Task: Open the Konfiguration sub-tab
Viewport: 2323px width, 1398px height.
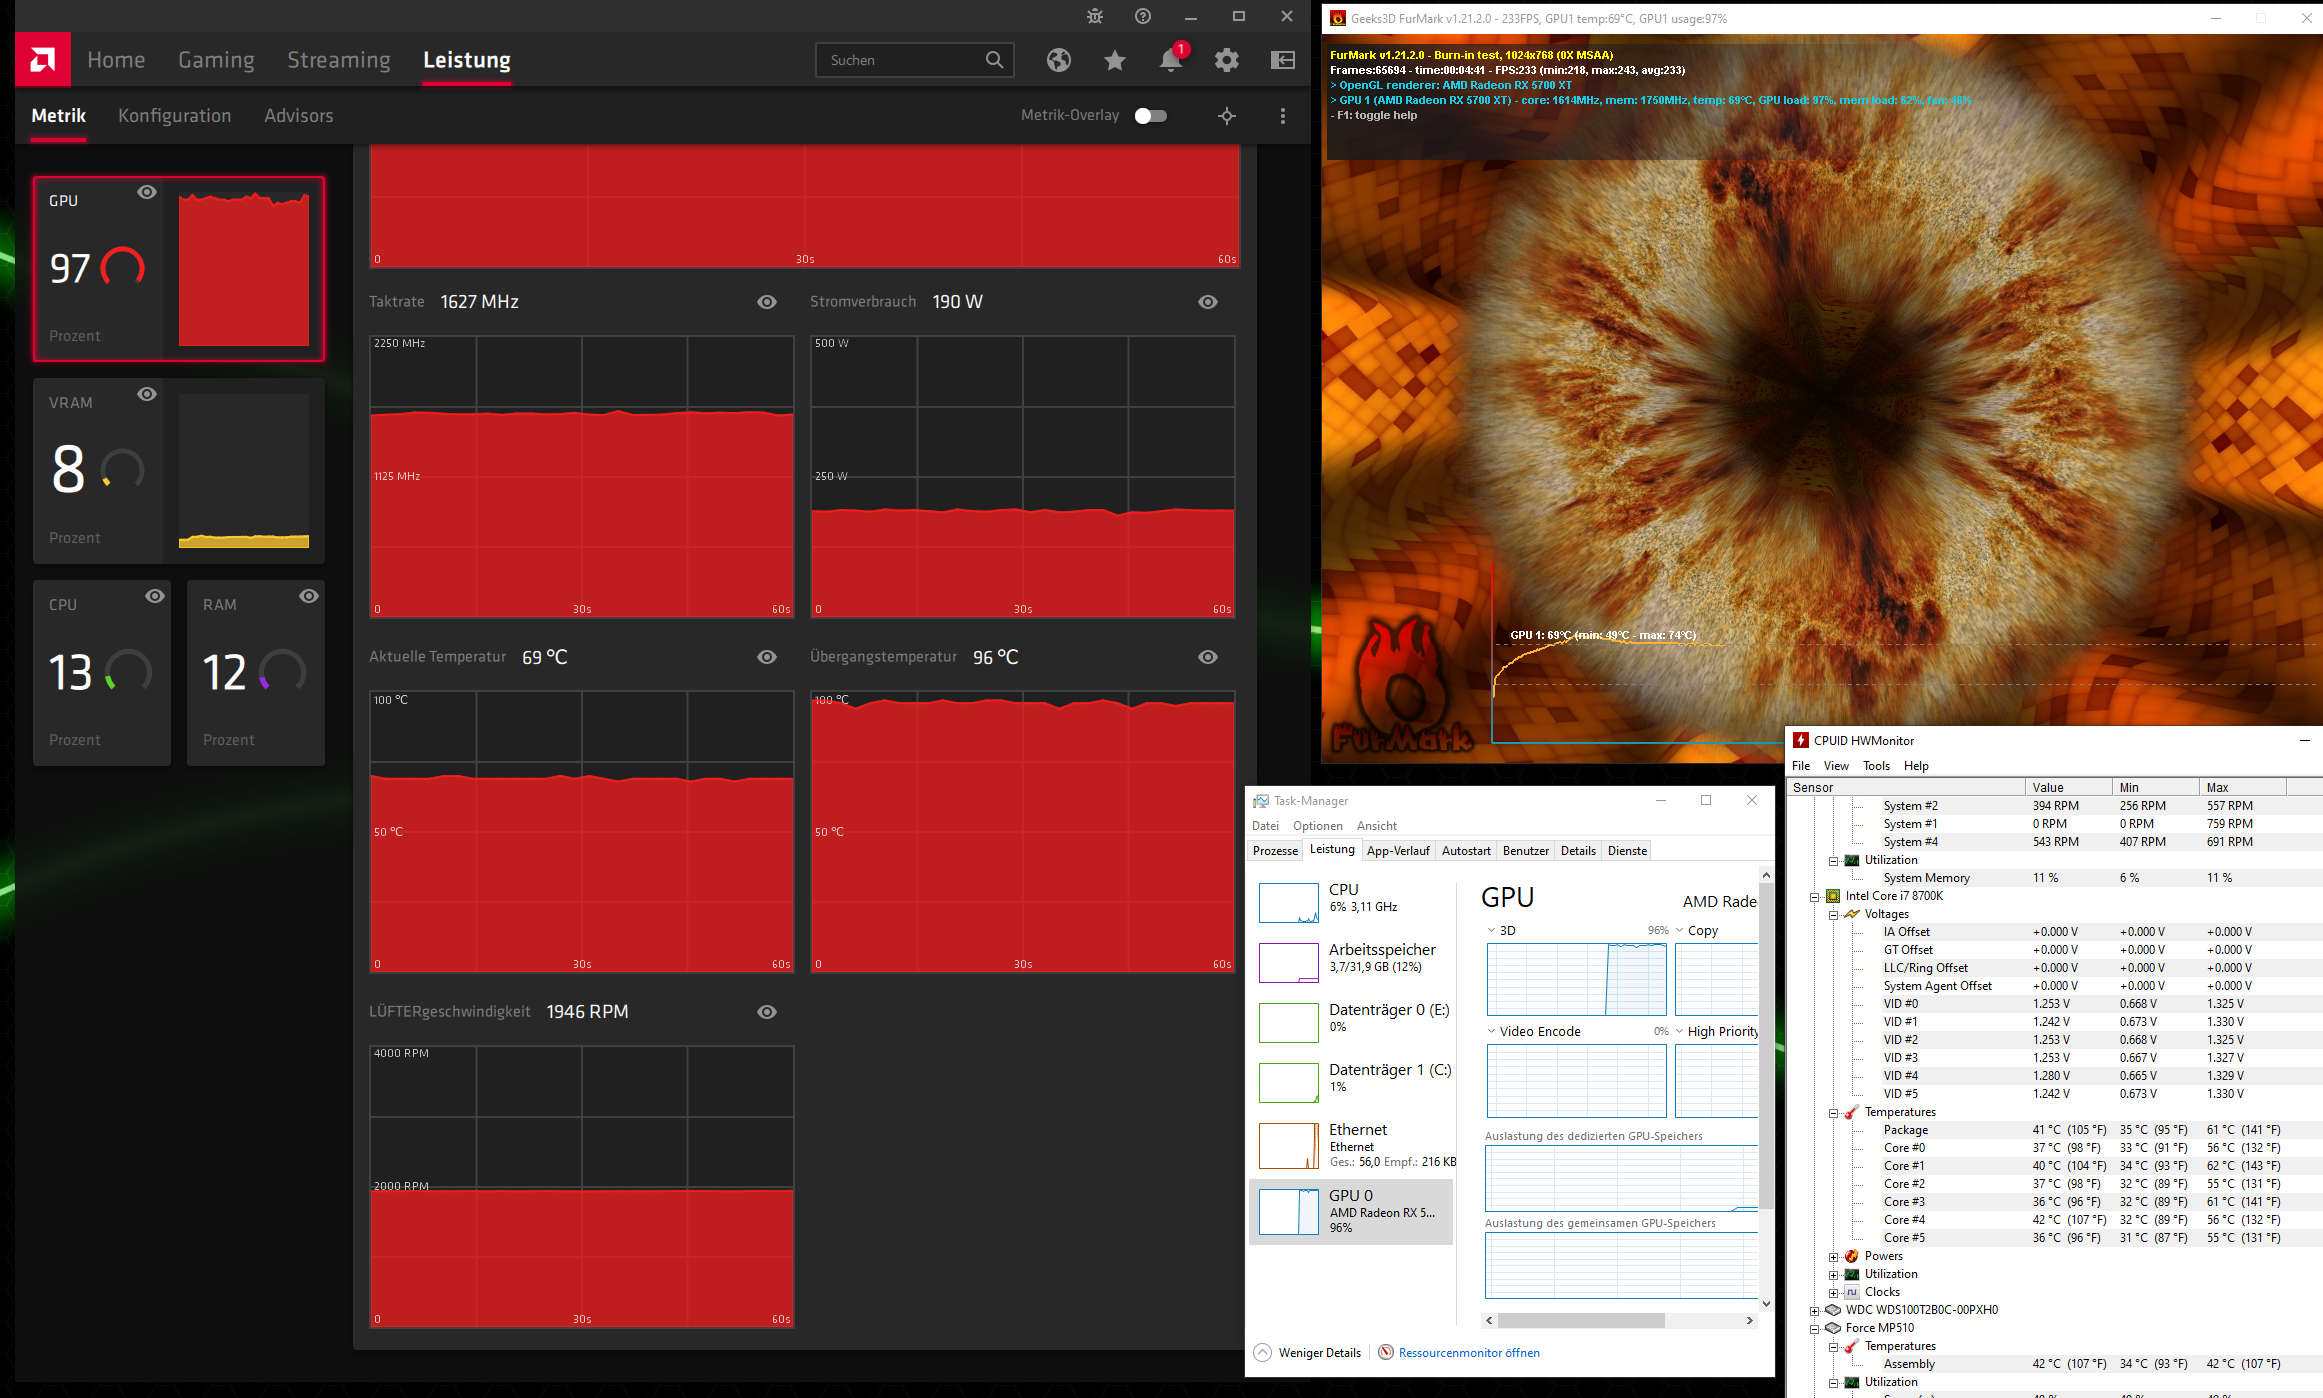Action: coord(175,116)
